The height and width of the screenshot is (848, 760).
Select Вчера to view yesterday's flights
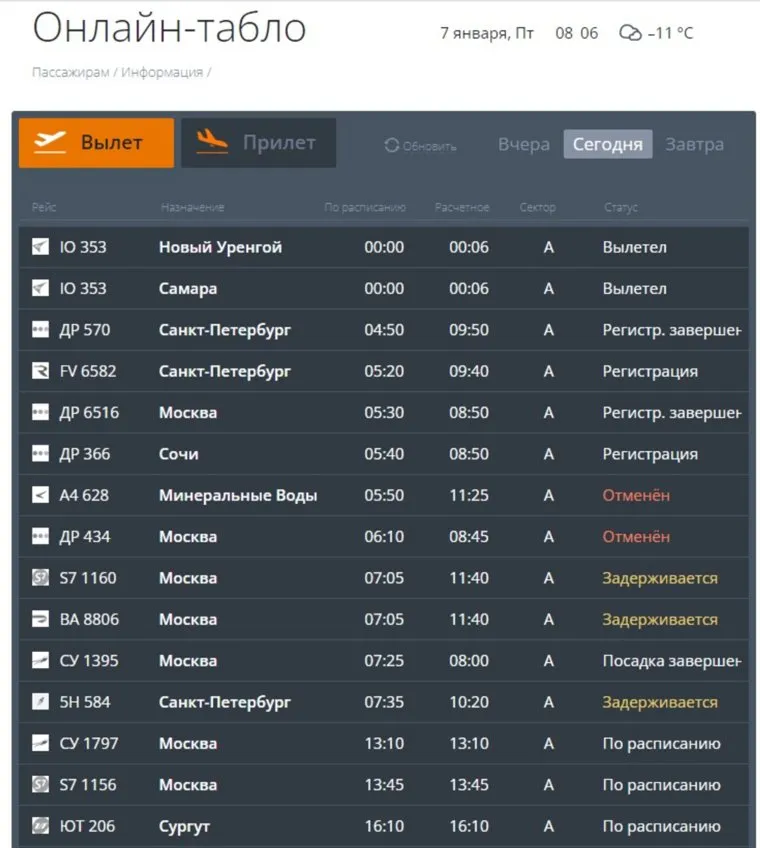[524, 144]
